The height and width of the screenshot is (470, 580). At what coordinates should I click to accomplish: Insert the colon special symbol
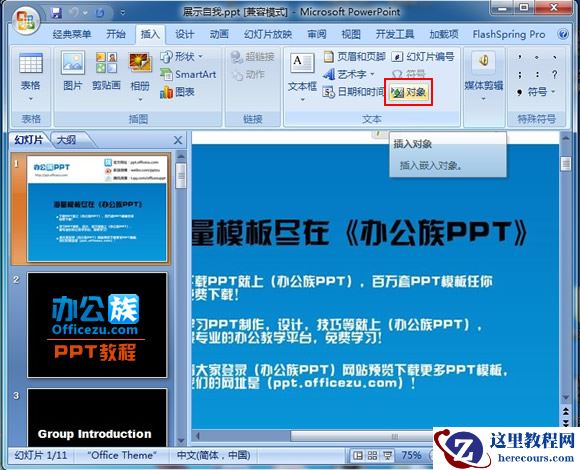tap(537, 74)
